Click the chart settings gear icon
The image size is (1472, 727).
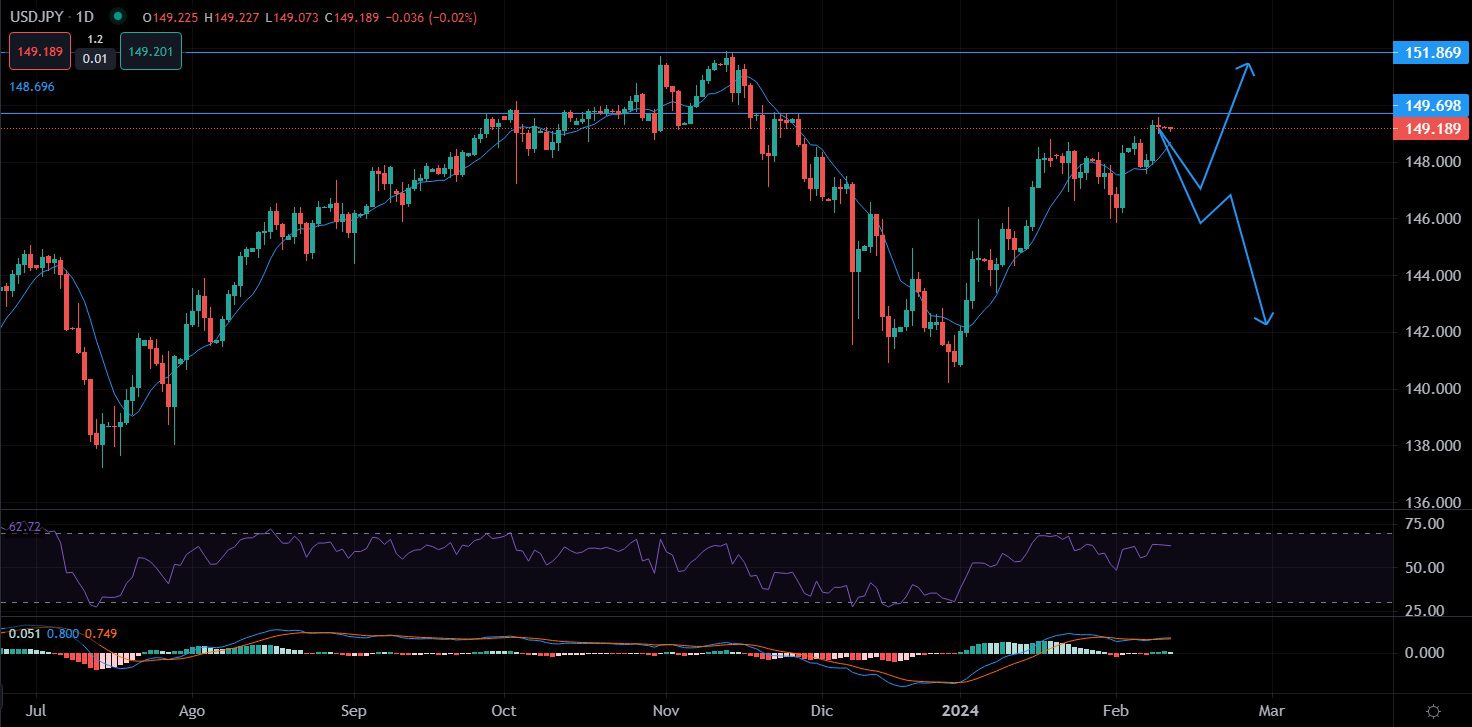(1433, 711)
